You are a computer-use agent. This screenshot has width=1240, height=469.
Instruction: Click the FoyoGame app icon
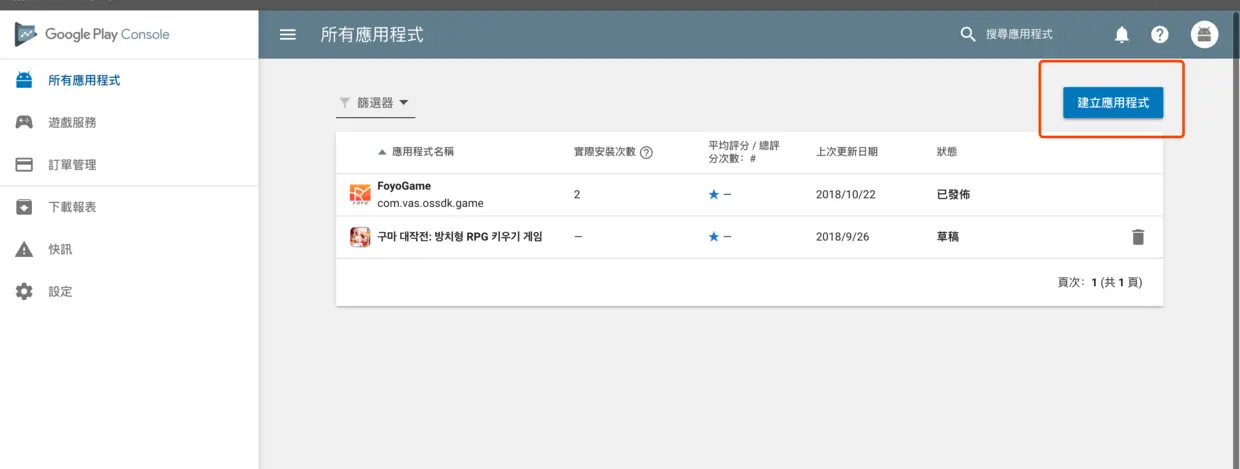[360, 194]
